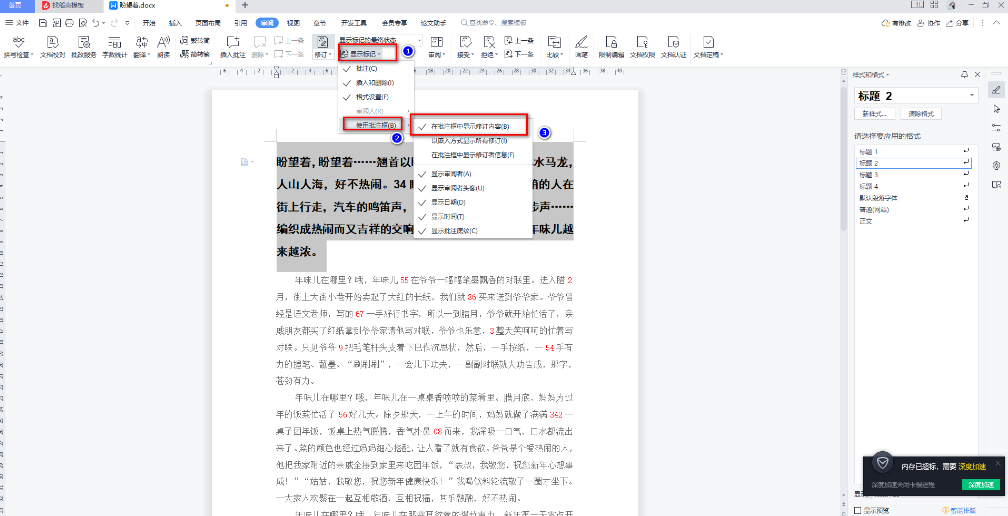This screenshot has height=516, width=1008.
Task: Toggle 显示日期(D) option
Action: 472,202
